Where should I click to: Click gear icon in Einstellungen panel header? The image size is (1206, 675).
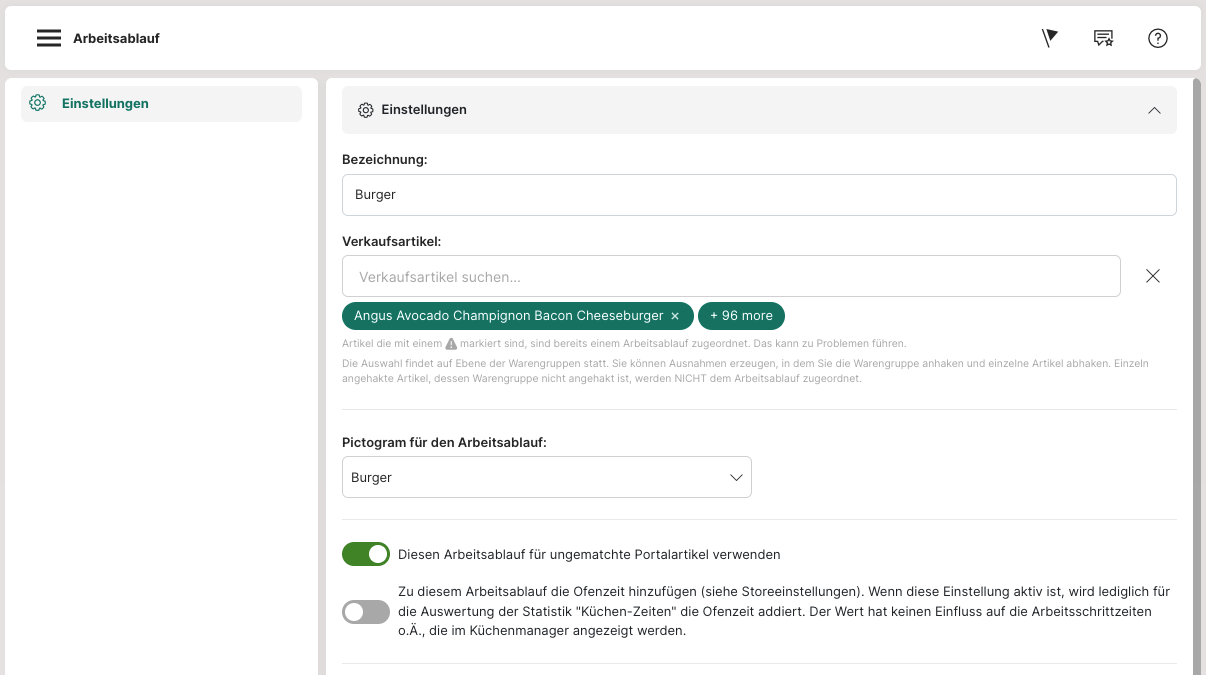(x=366, y=110)
